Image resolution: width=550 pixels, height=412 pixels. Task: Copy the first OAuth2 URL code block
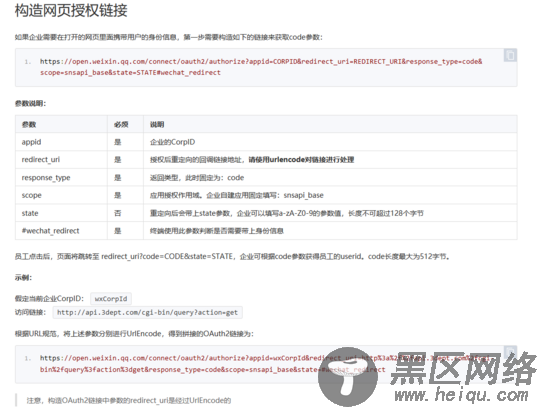pyautogui.click(x=510, y=55)
